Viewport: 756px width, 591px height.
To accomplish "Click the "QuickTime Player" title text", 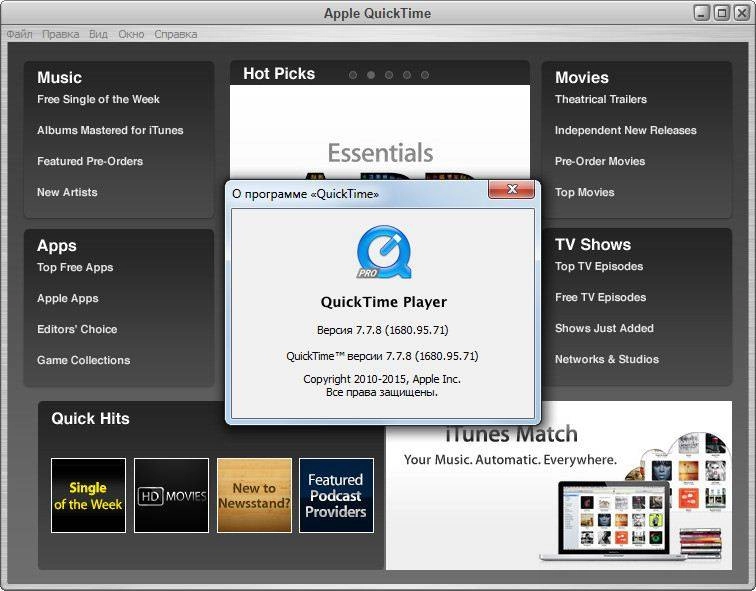I will 384,302.
